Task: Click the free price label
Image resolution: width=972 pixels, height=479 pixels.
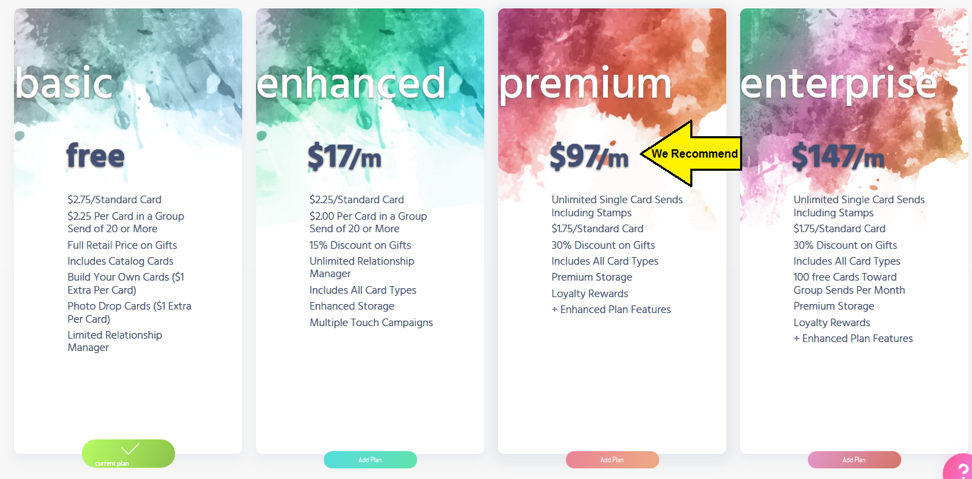Action: [95, 156]
